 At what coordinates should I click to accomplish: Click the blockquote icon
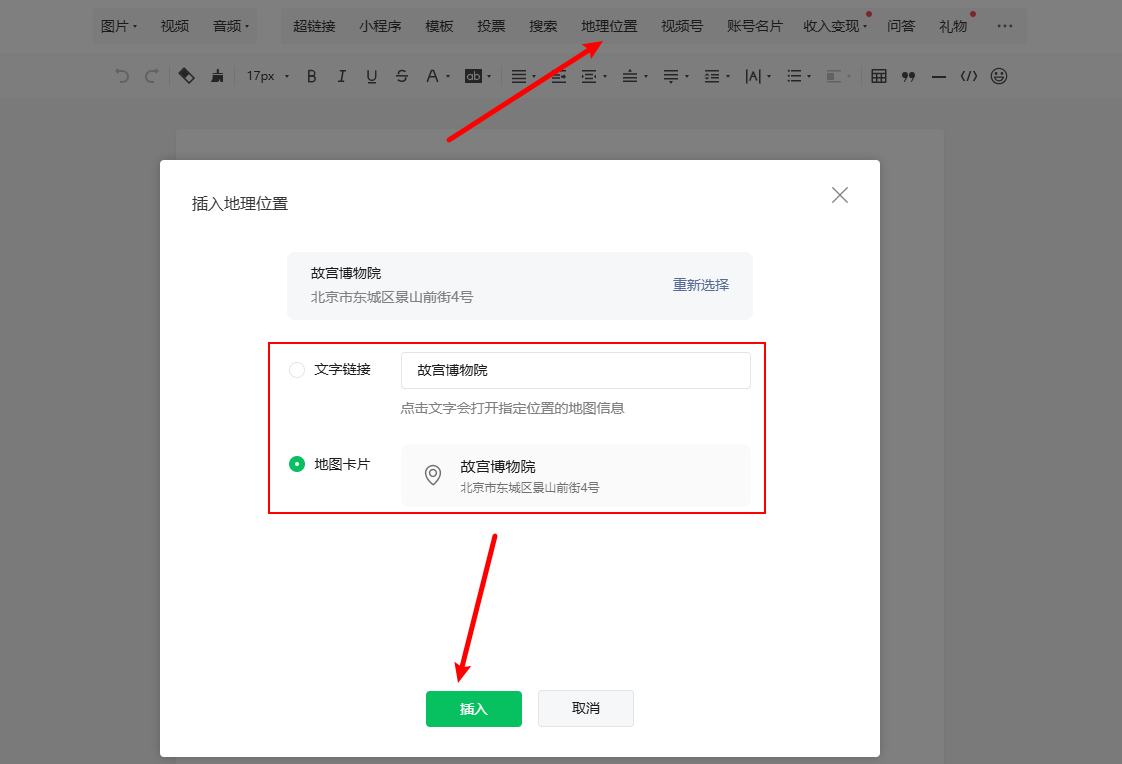tap(908, 76)
